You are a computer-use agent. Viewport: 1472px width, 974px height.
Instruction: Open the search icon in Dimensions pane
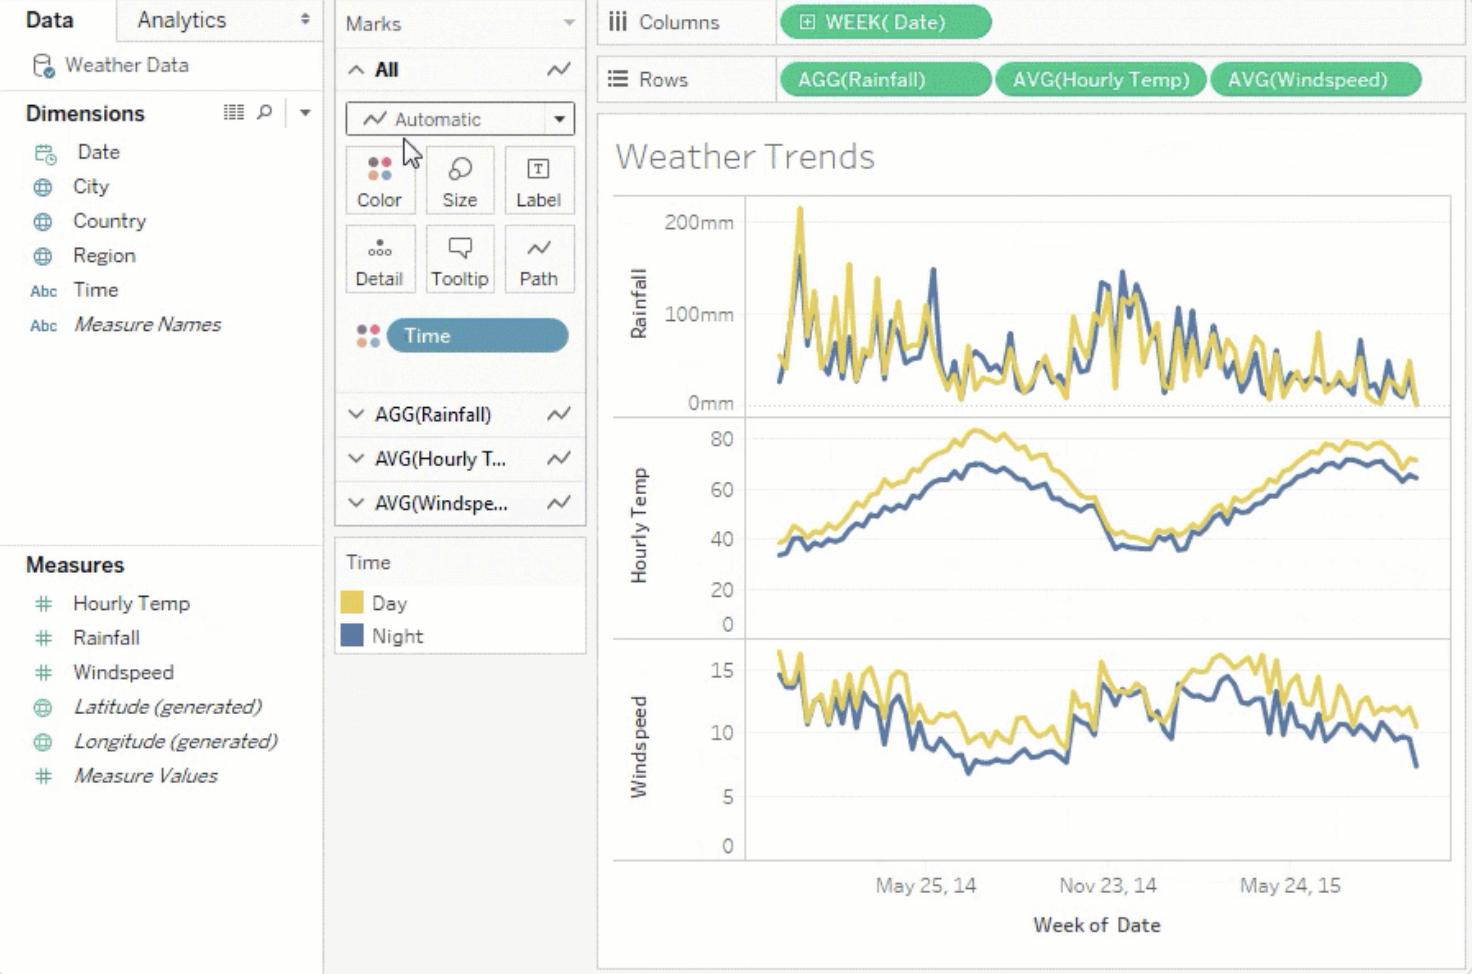click(x=262, y=112)
